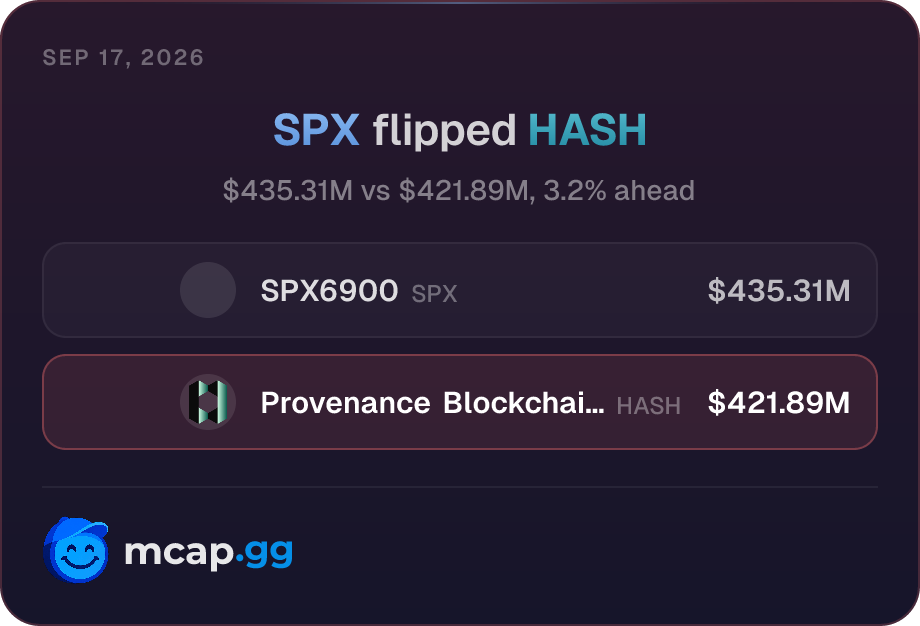
Task: Click the mcap.gg smiley mascot logo
Action: click(x=76, y=550)
